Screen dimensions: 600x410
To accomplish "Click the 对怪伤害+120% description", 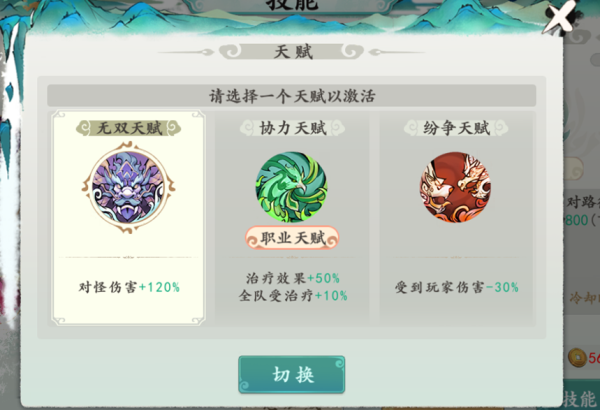I will pyautogui.click(x=129, y=287).
